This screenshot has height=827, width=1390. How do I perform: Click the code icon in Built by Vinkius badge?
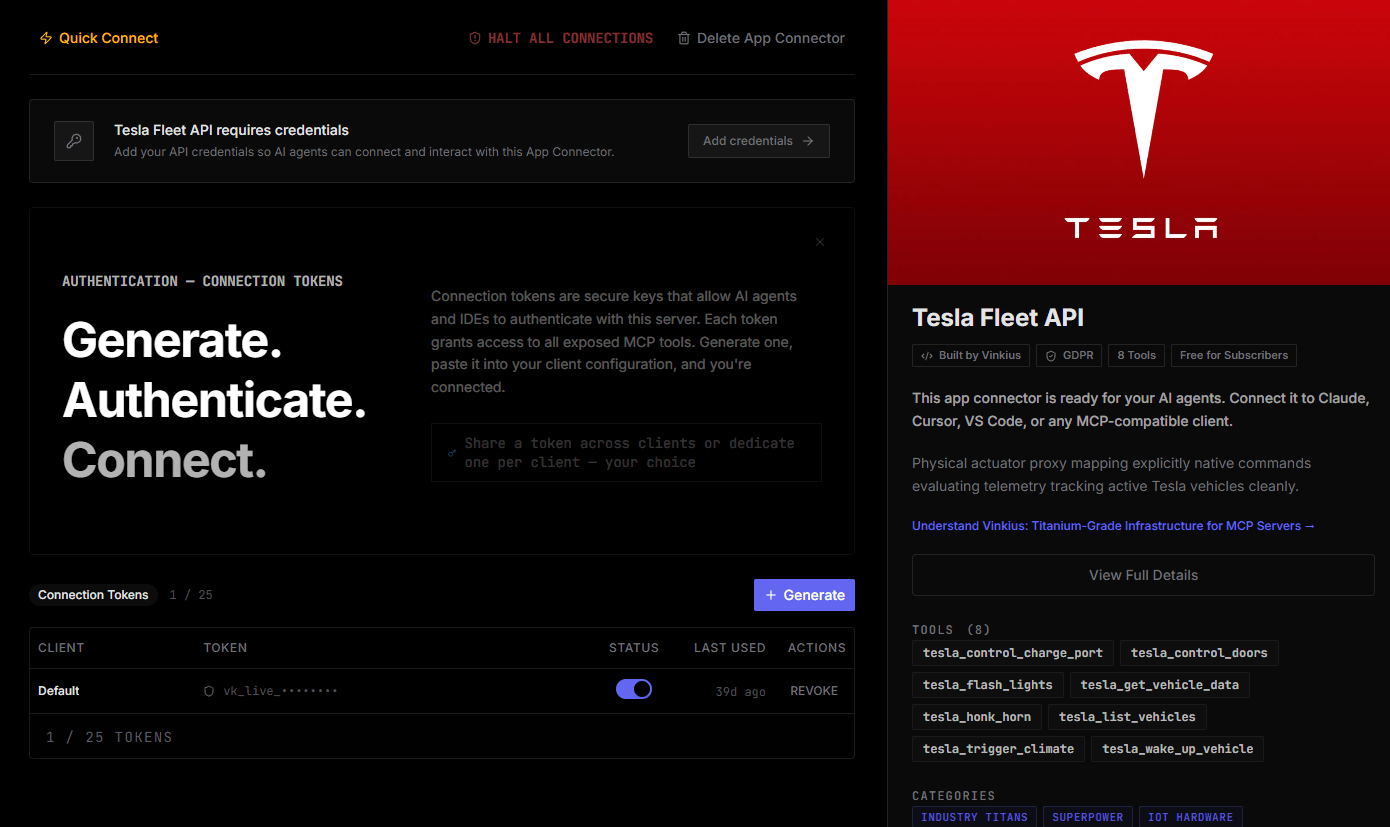[x=927, y=355]
